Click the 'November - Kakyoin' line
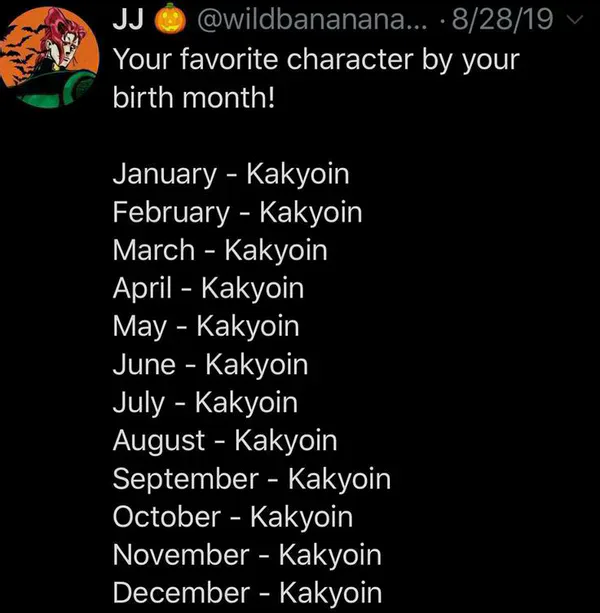This screenshot has width=600, height=613. pyautogui.click(x=247, y=554)
